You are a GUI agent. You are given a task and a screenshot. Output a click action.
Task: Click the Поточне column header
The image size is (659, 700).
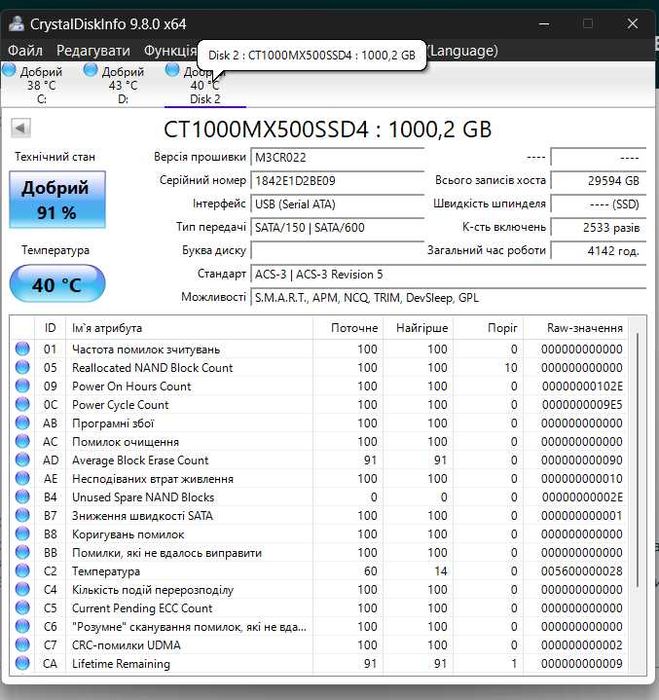pyautogui.click(x=348, y=328)
